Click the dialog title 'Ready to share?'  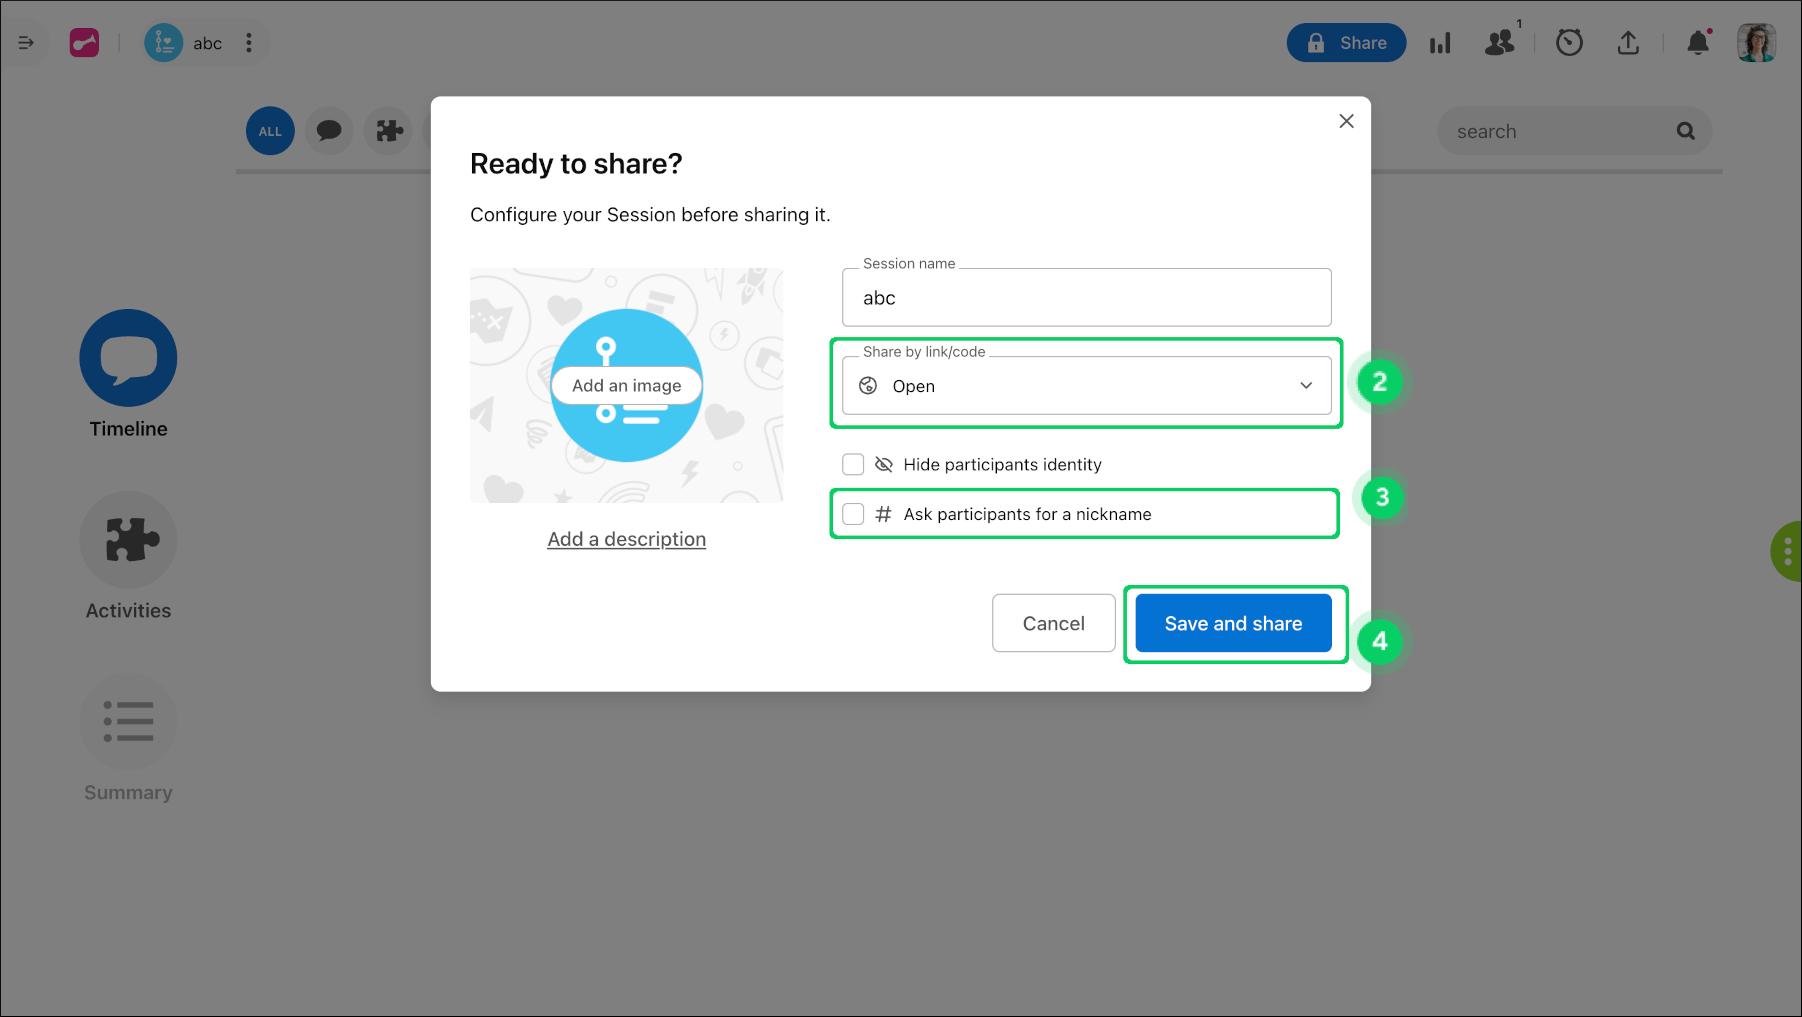[x=576, y=163]
